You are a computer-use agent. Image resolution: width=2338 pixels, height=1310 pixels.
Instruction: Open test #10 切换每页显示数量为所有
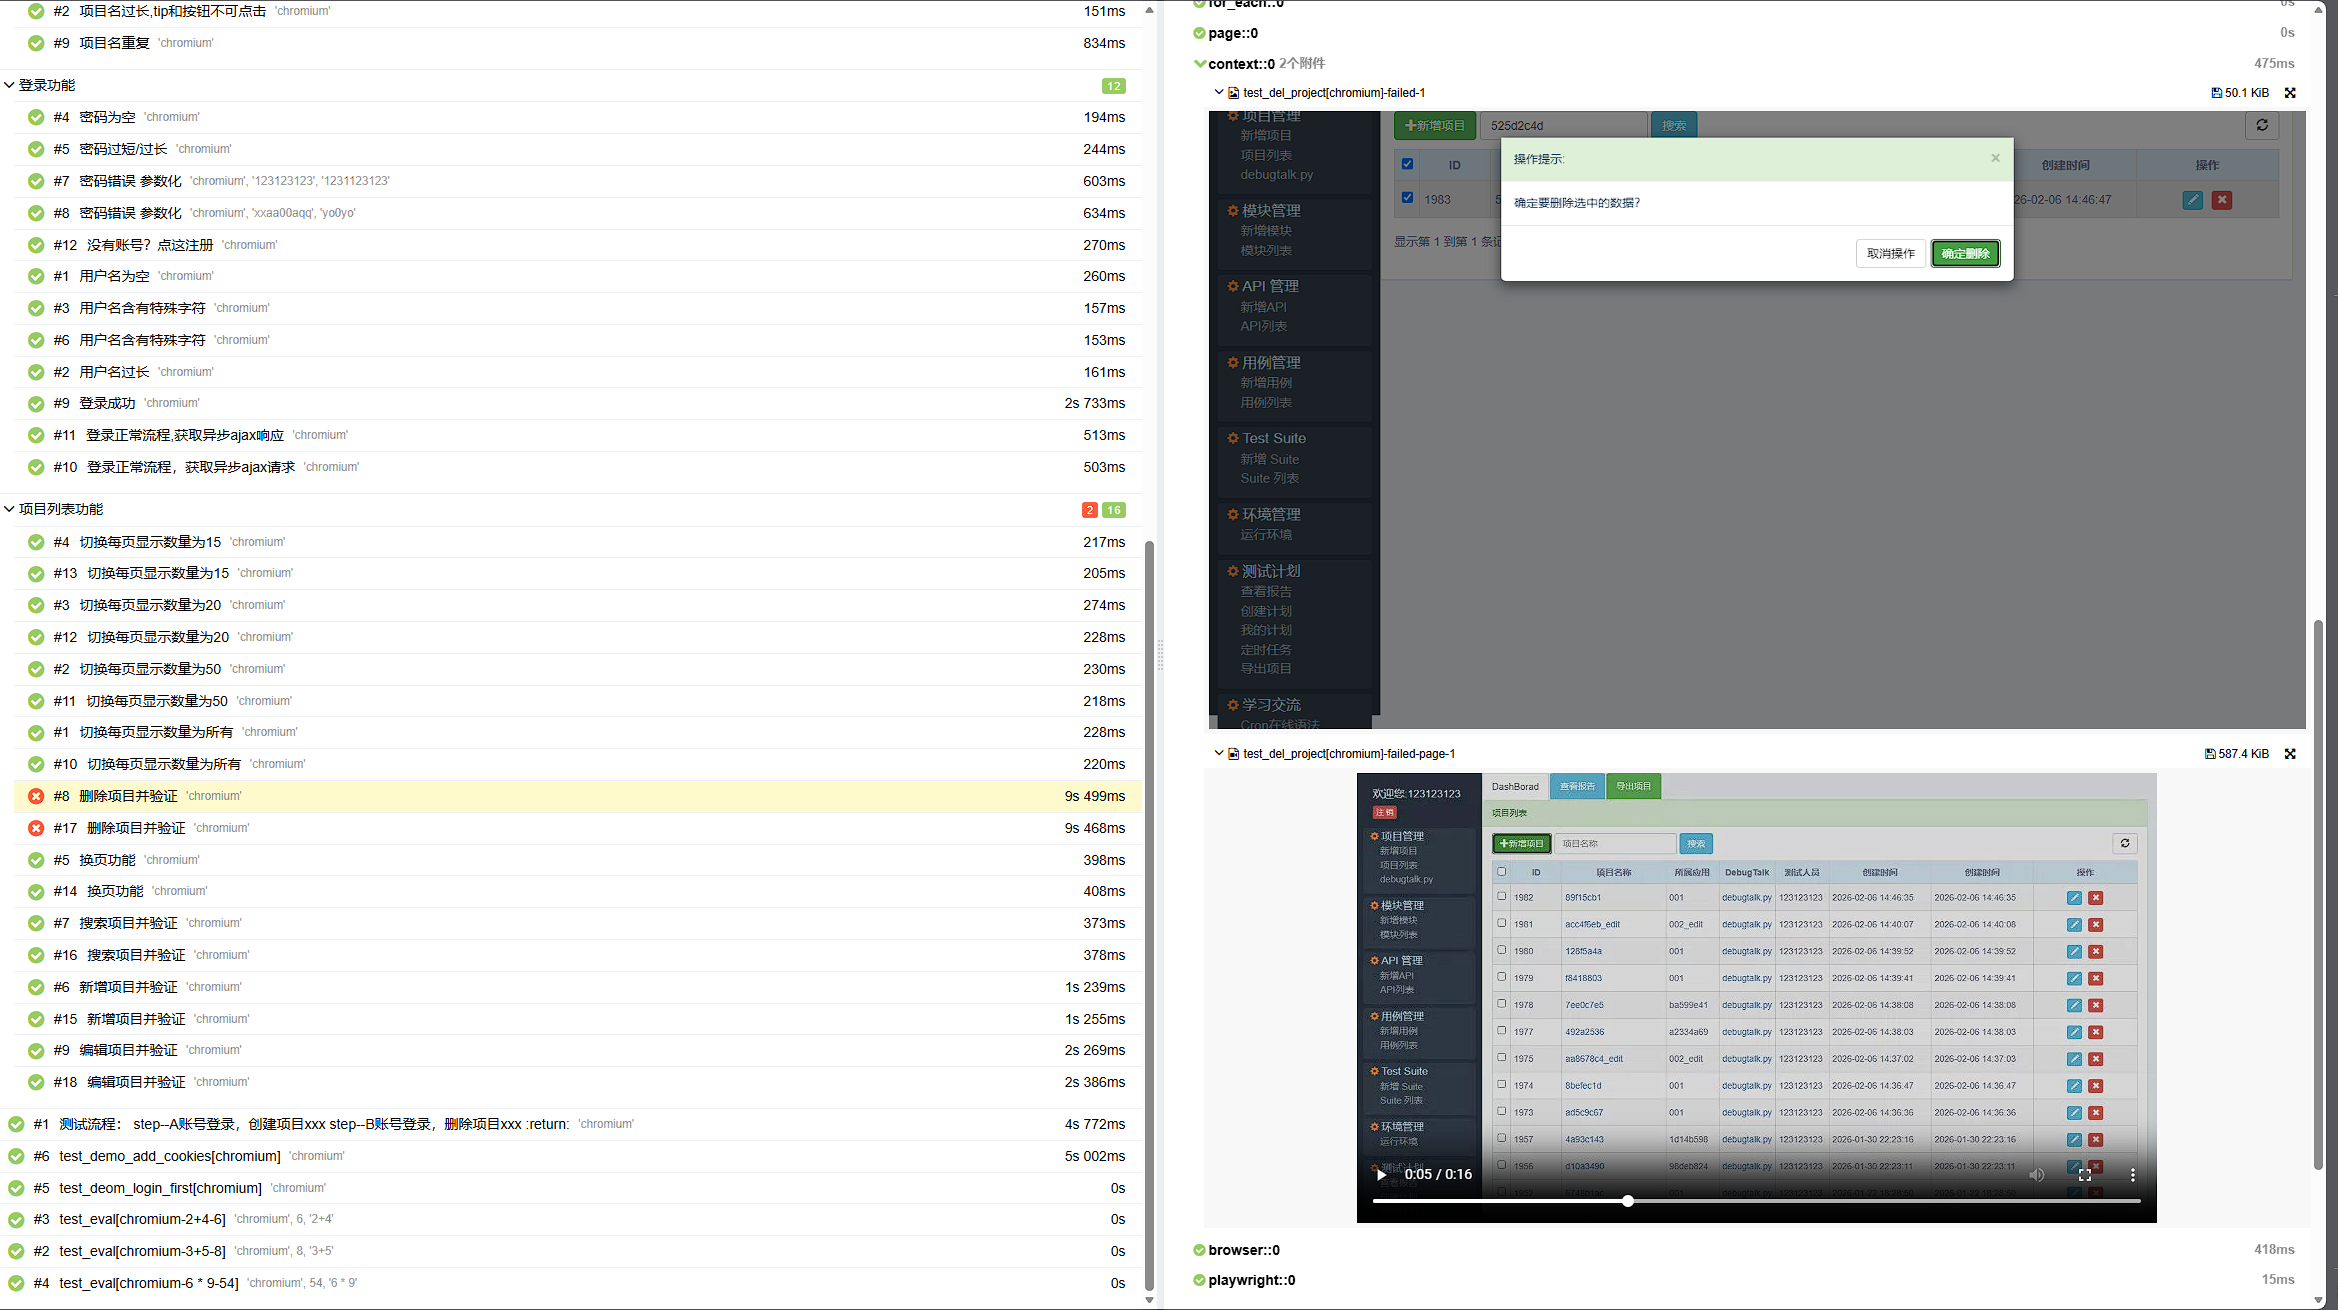[x=578, y=764]
